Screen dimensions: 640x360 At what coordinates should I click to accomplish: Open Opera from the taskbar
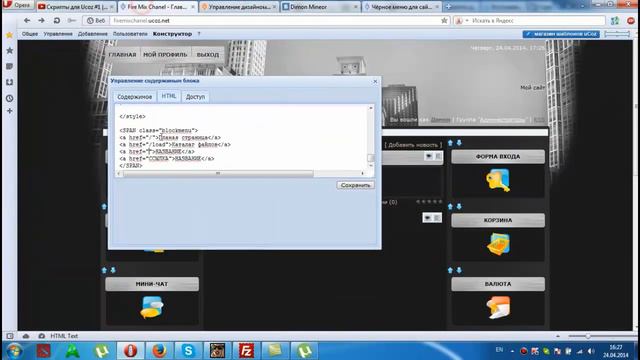pos(131,351)
